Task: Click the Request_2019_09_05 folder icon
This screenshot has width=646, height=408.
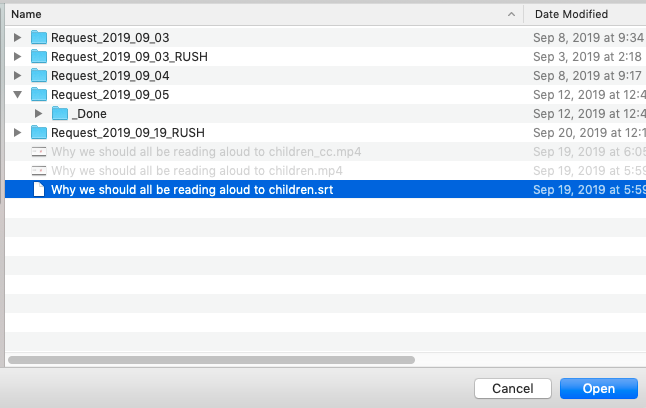Action: click(x=39, y=95)
